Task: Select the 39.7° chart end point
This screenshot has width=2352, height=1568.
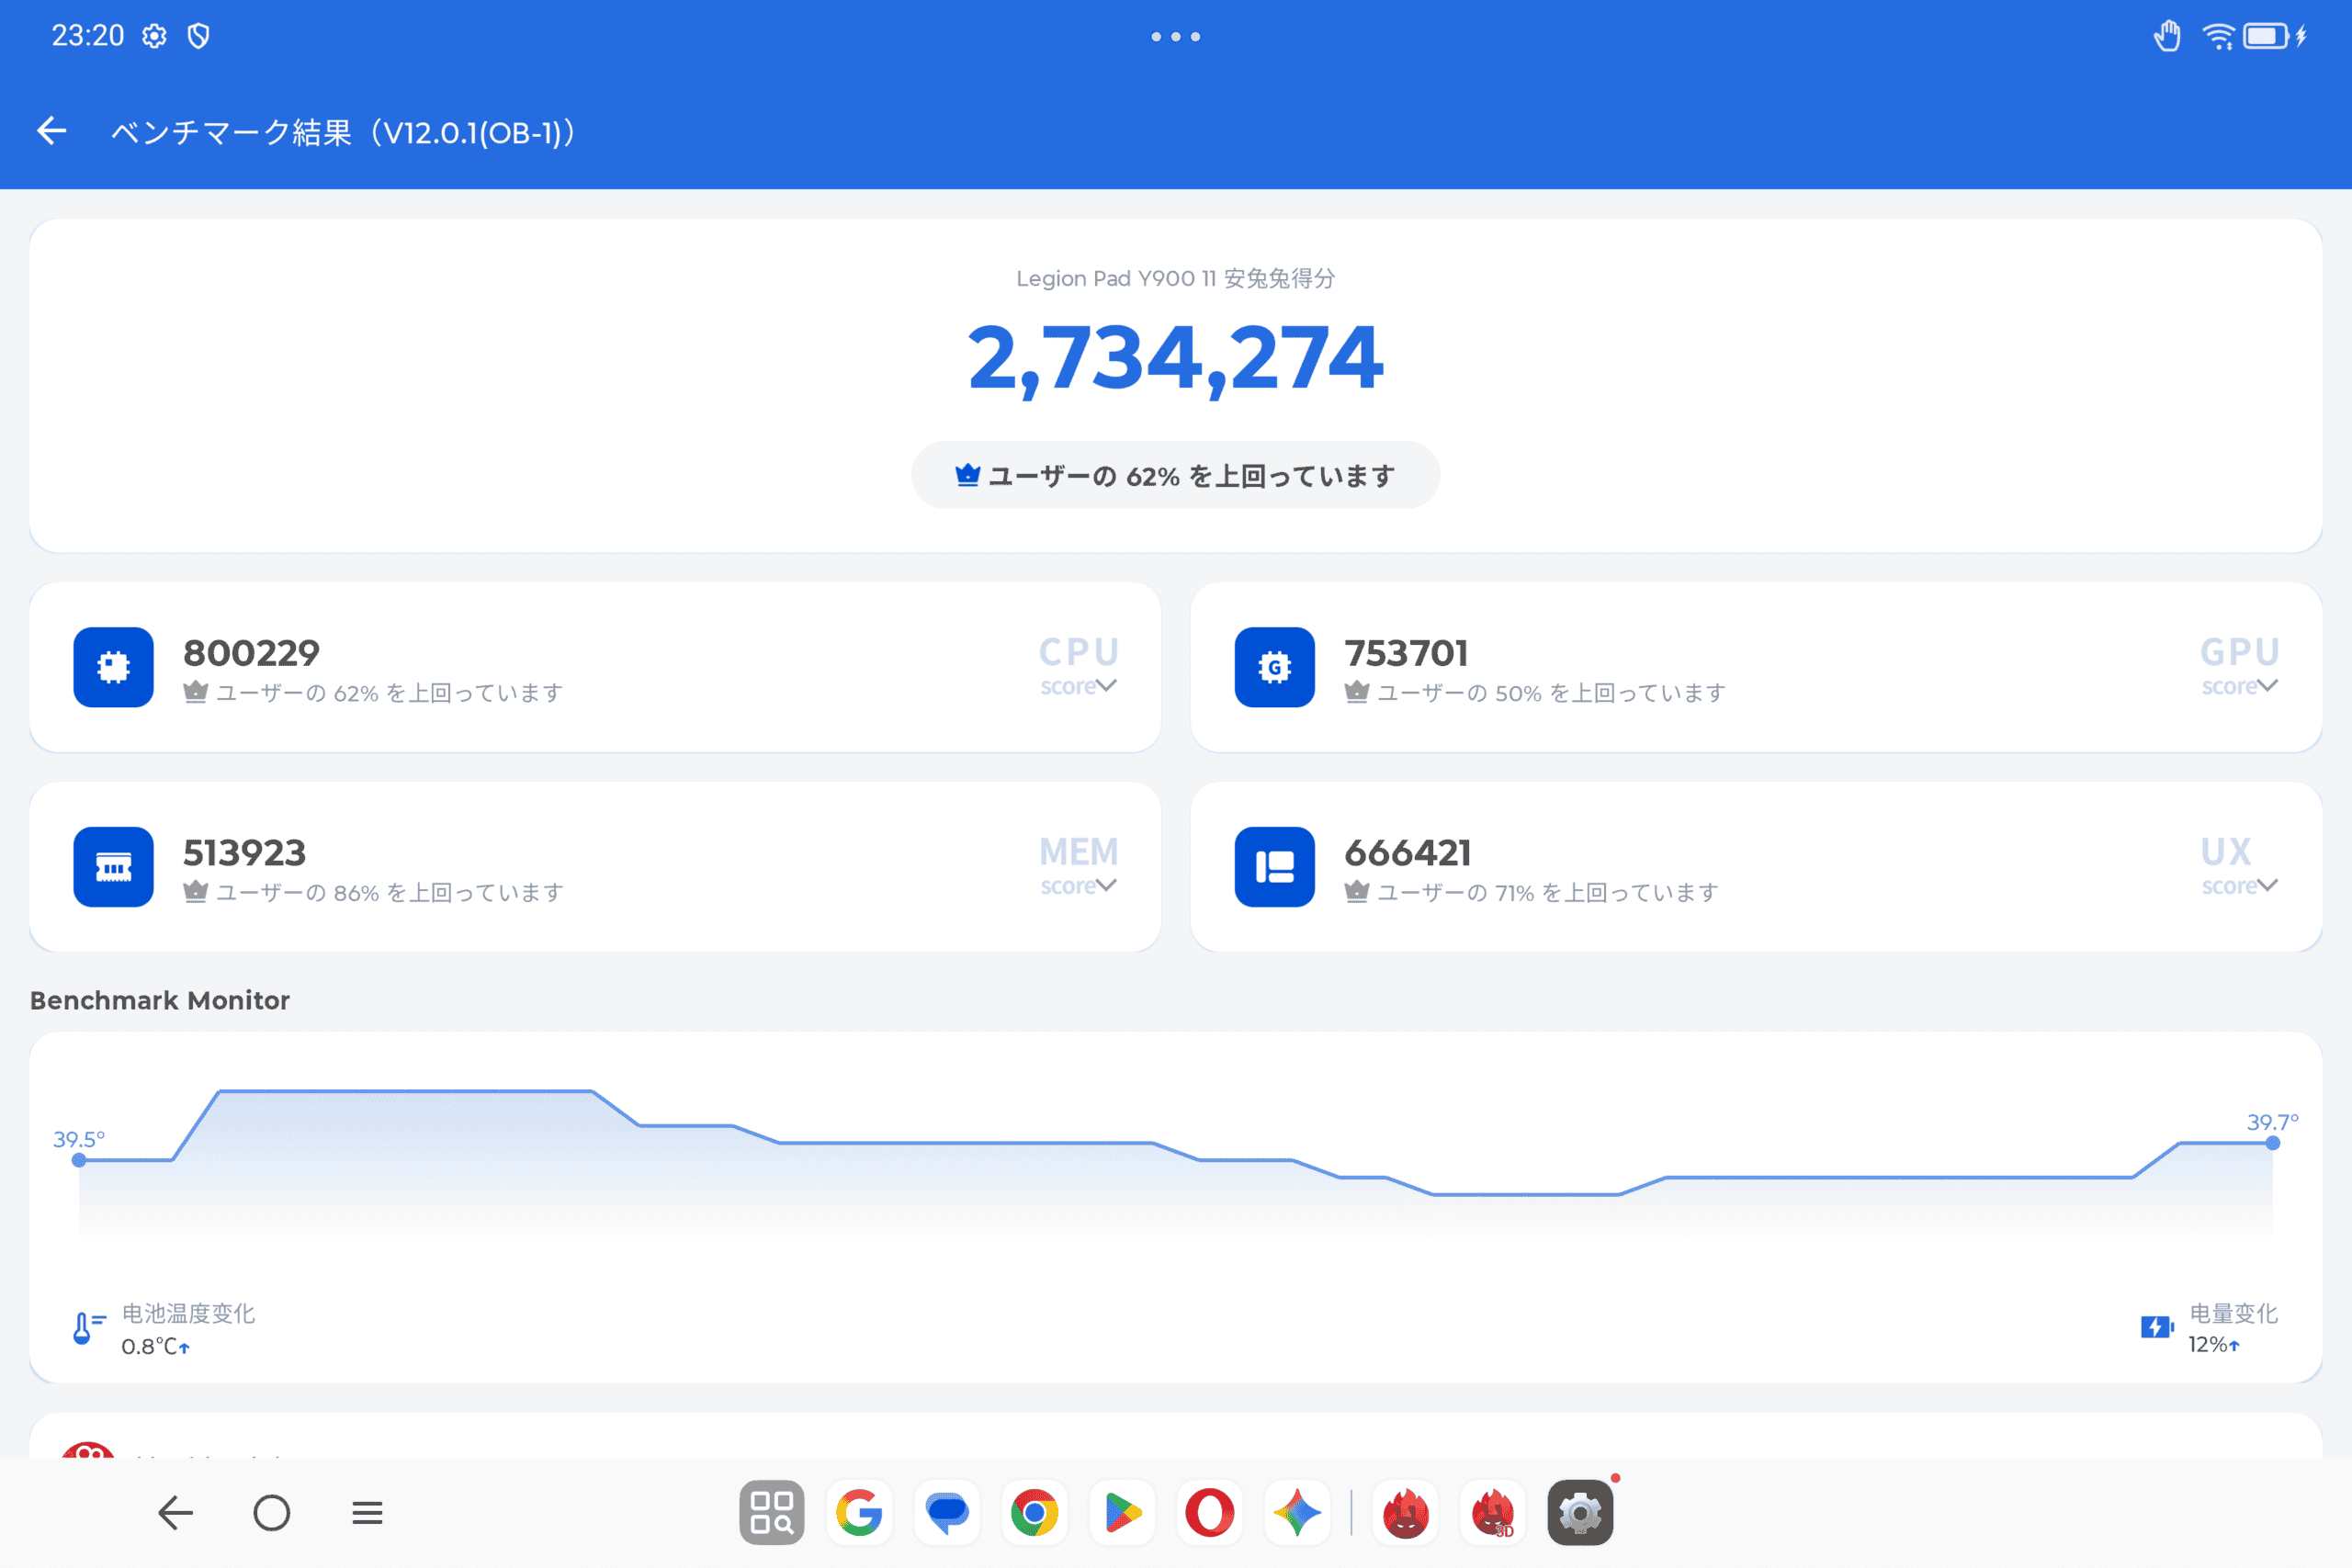Action: pyautogui.click(x=2273, y=1143)
